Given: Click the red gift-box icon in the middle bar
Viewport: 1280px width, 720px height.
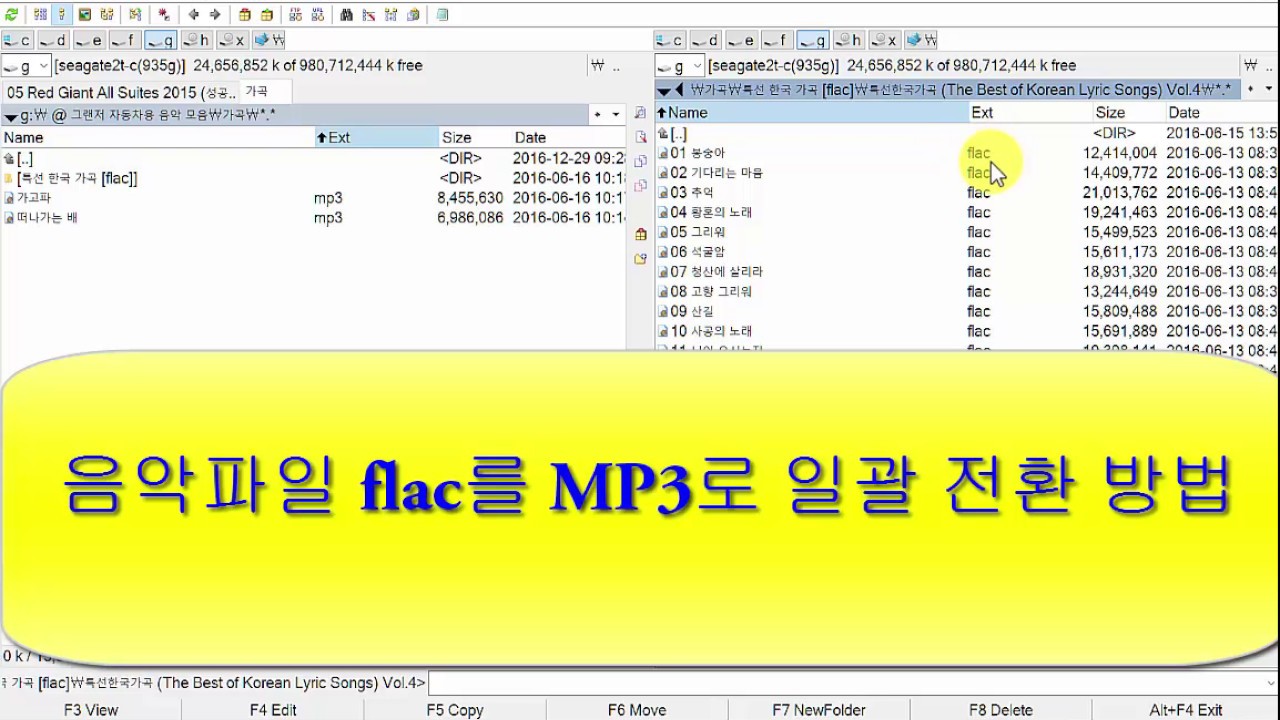Looking at the screenshot, I should click(x=640, y=234).
